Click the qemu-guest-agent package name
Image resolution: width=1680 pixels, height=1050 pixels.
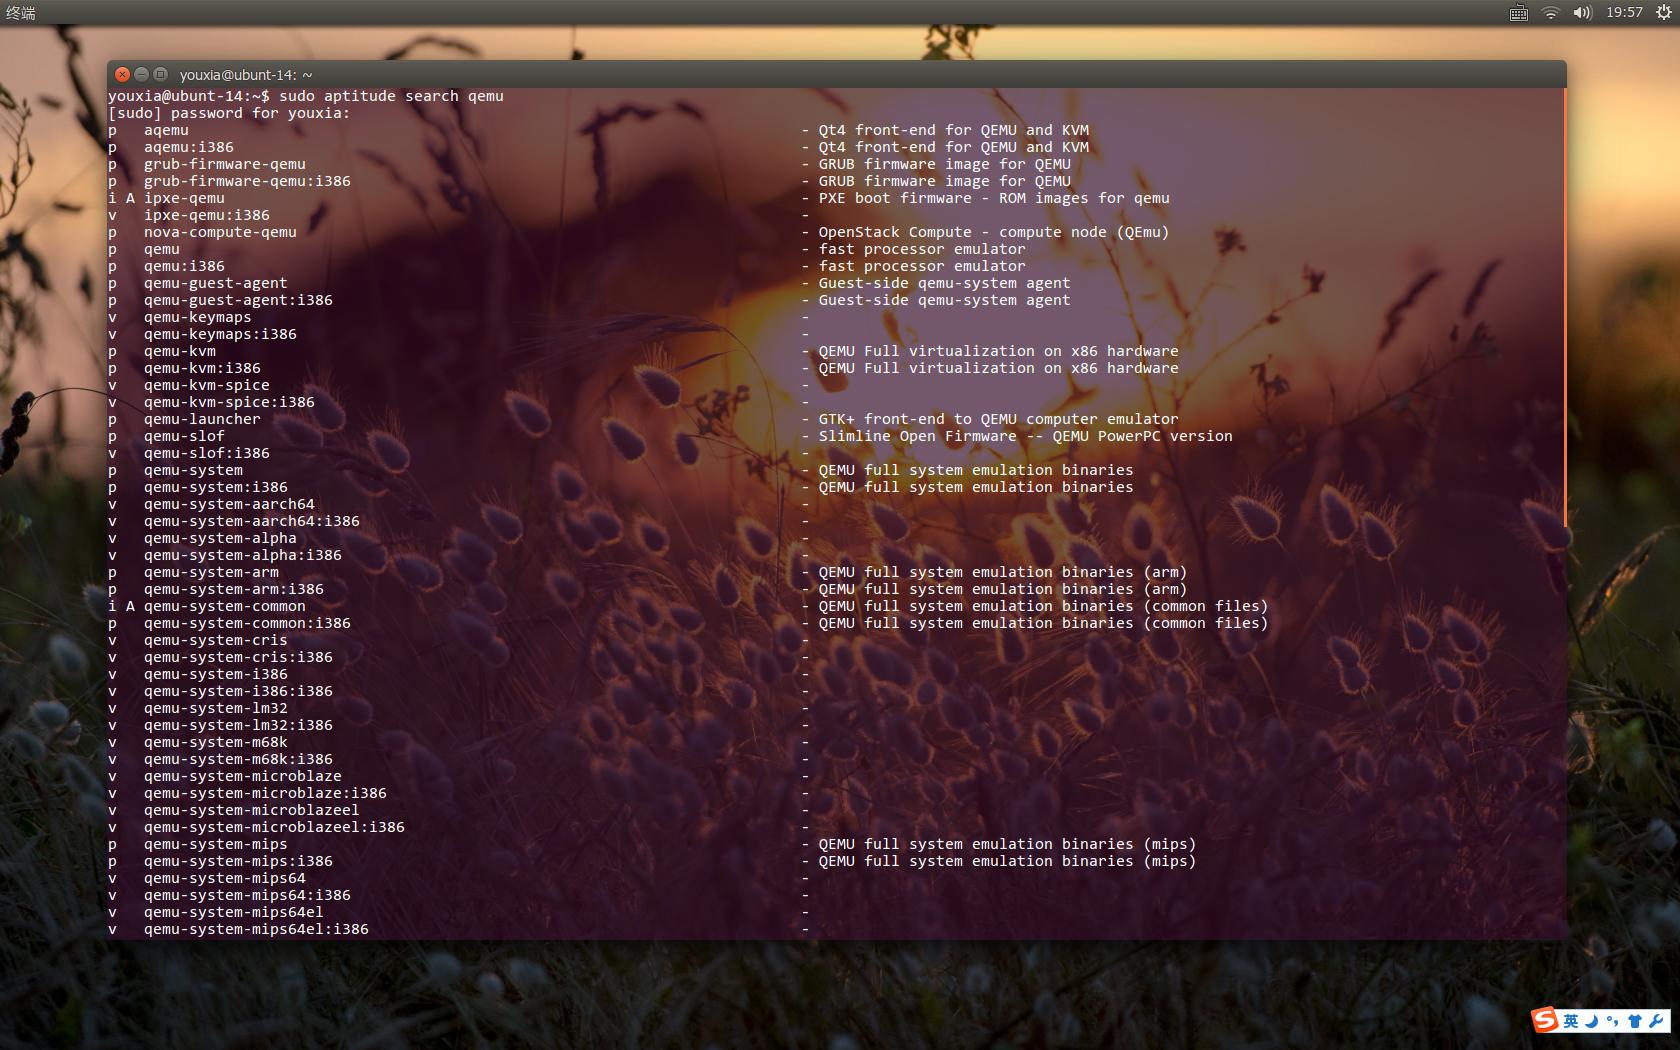pyautogui.click(x=216, y=283)
